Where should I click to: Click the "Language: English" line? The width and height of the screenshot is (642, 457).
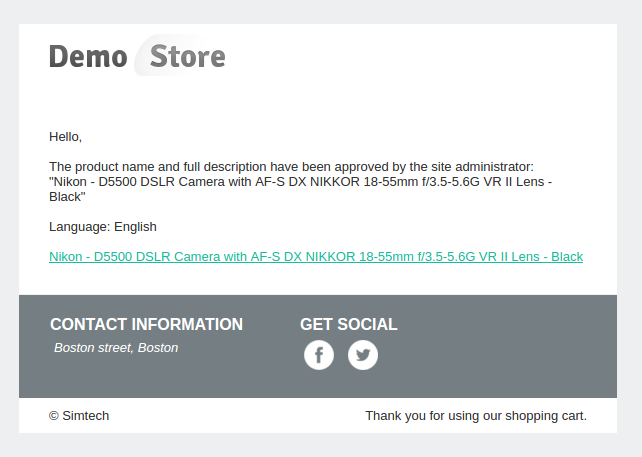coord(103,227)
